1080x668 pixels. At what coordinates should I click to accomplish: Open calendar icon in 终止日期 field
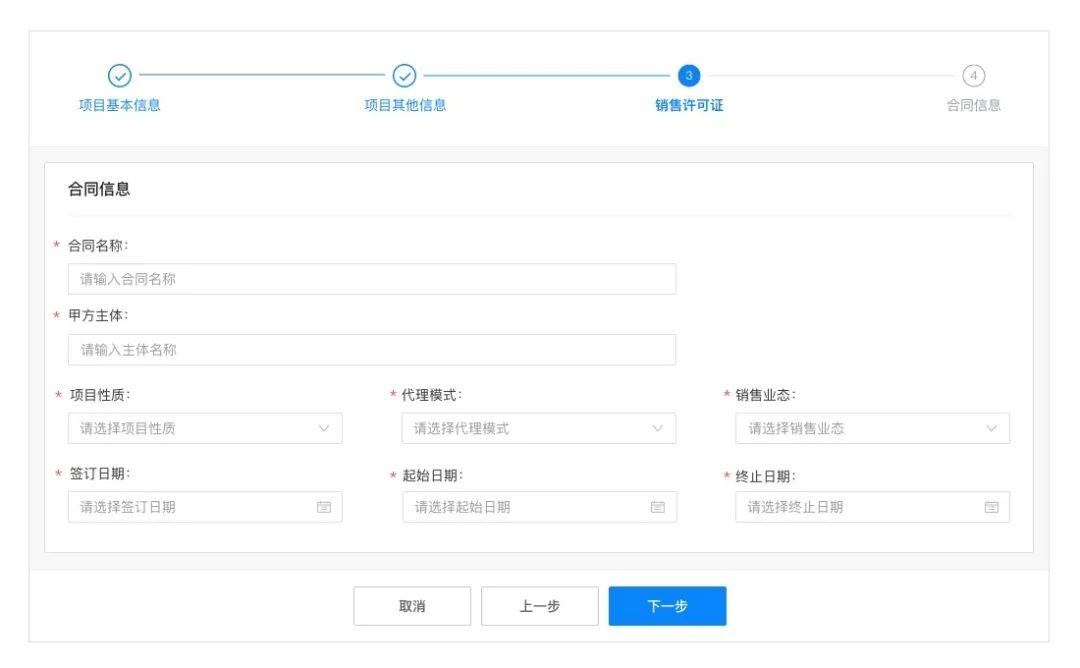pyautogui.click(x=991, y=507)
